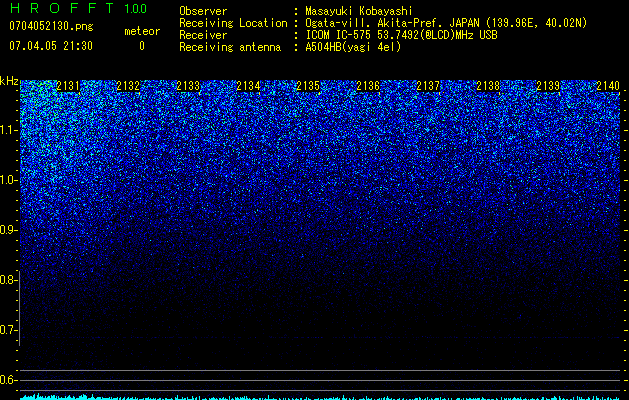Click observer name Masayuki Kobayashi
The image size is (629, 400).
(359, 11)
